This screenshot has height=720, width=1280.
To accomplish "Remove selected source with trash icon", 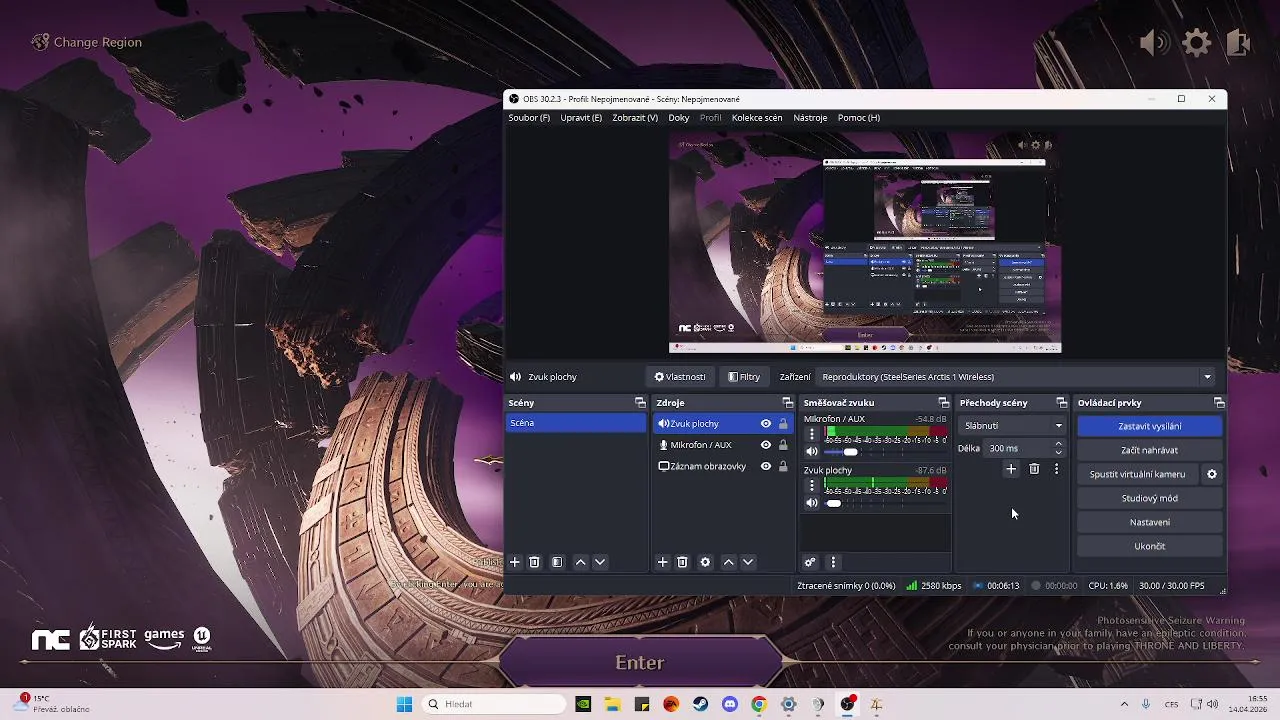I will point(682,562).
